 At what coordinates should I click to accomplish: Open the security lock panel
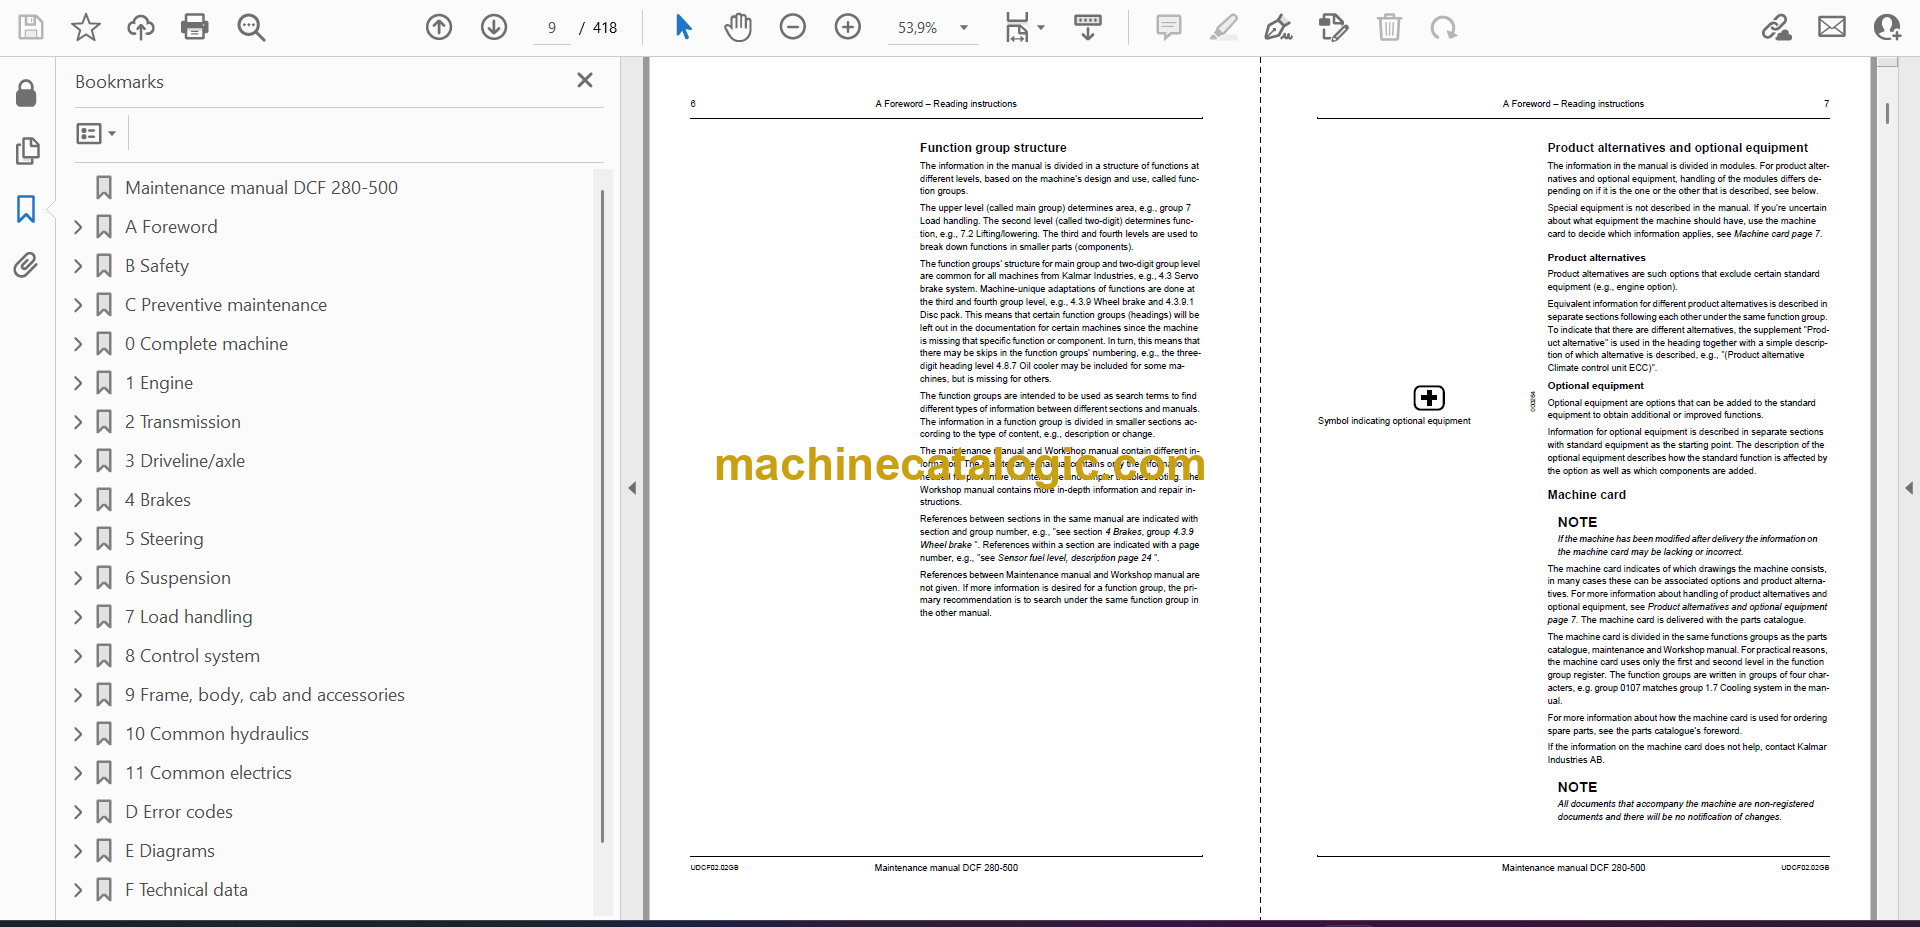click(x=27, y=93)
